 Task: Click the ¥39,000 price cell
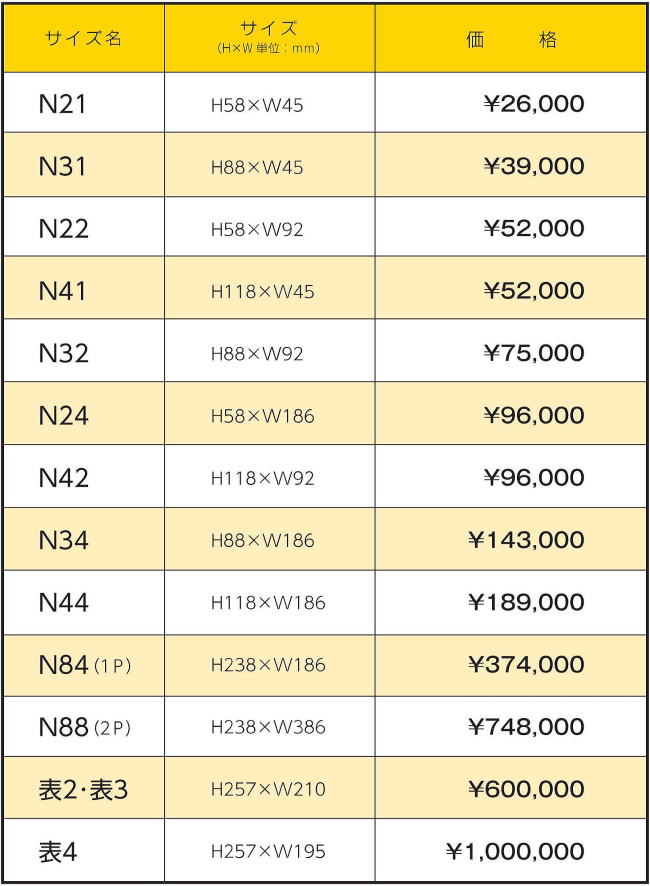click(x=533, y=166)
